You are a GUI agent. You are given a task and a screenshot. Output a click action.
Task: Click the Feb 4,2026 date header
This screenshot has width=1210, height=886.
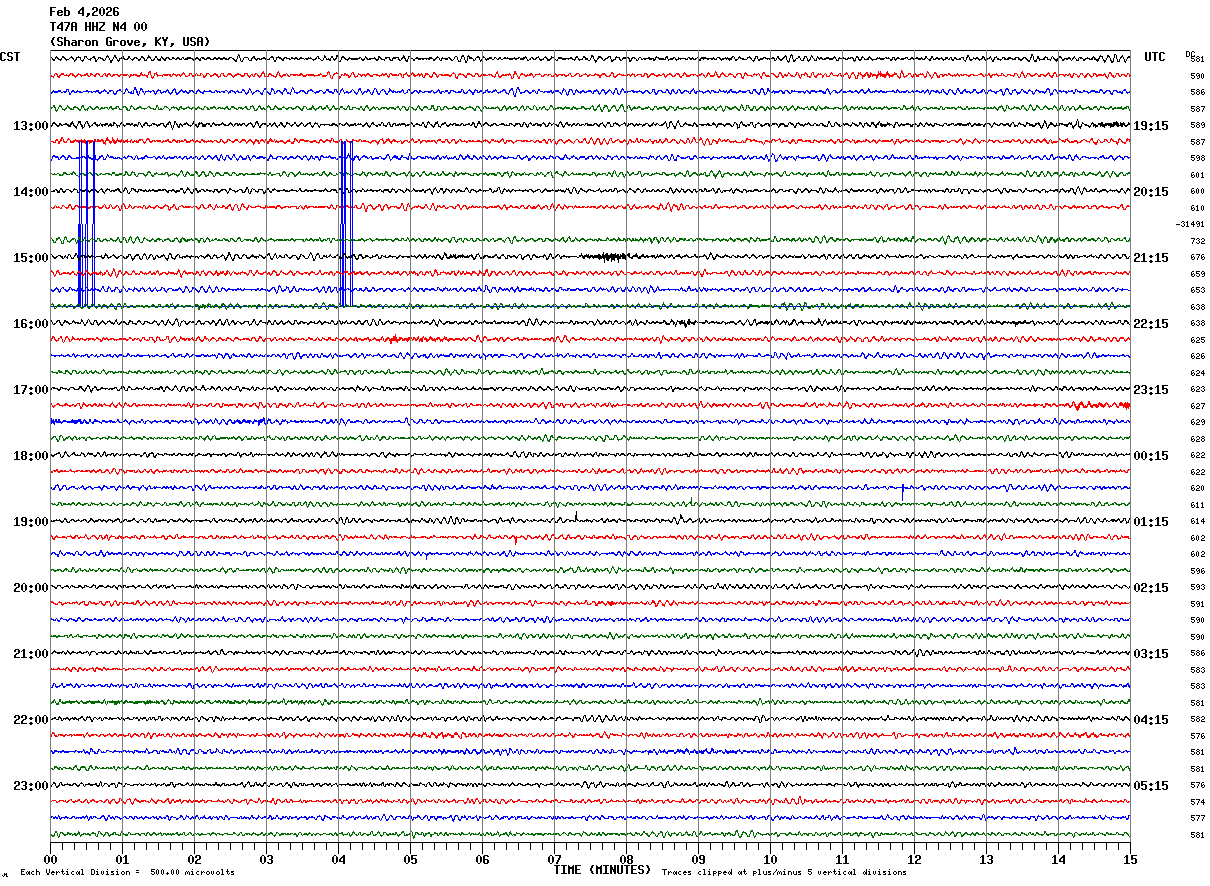pos(84,12)
